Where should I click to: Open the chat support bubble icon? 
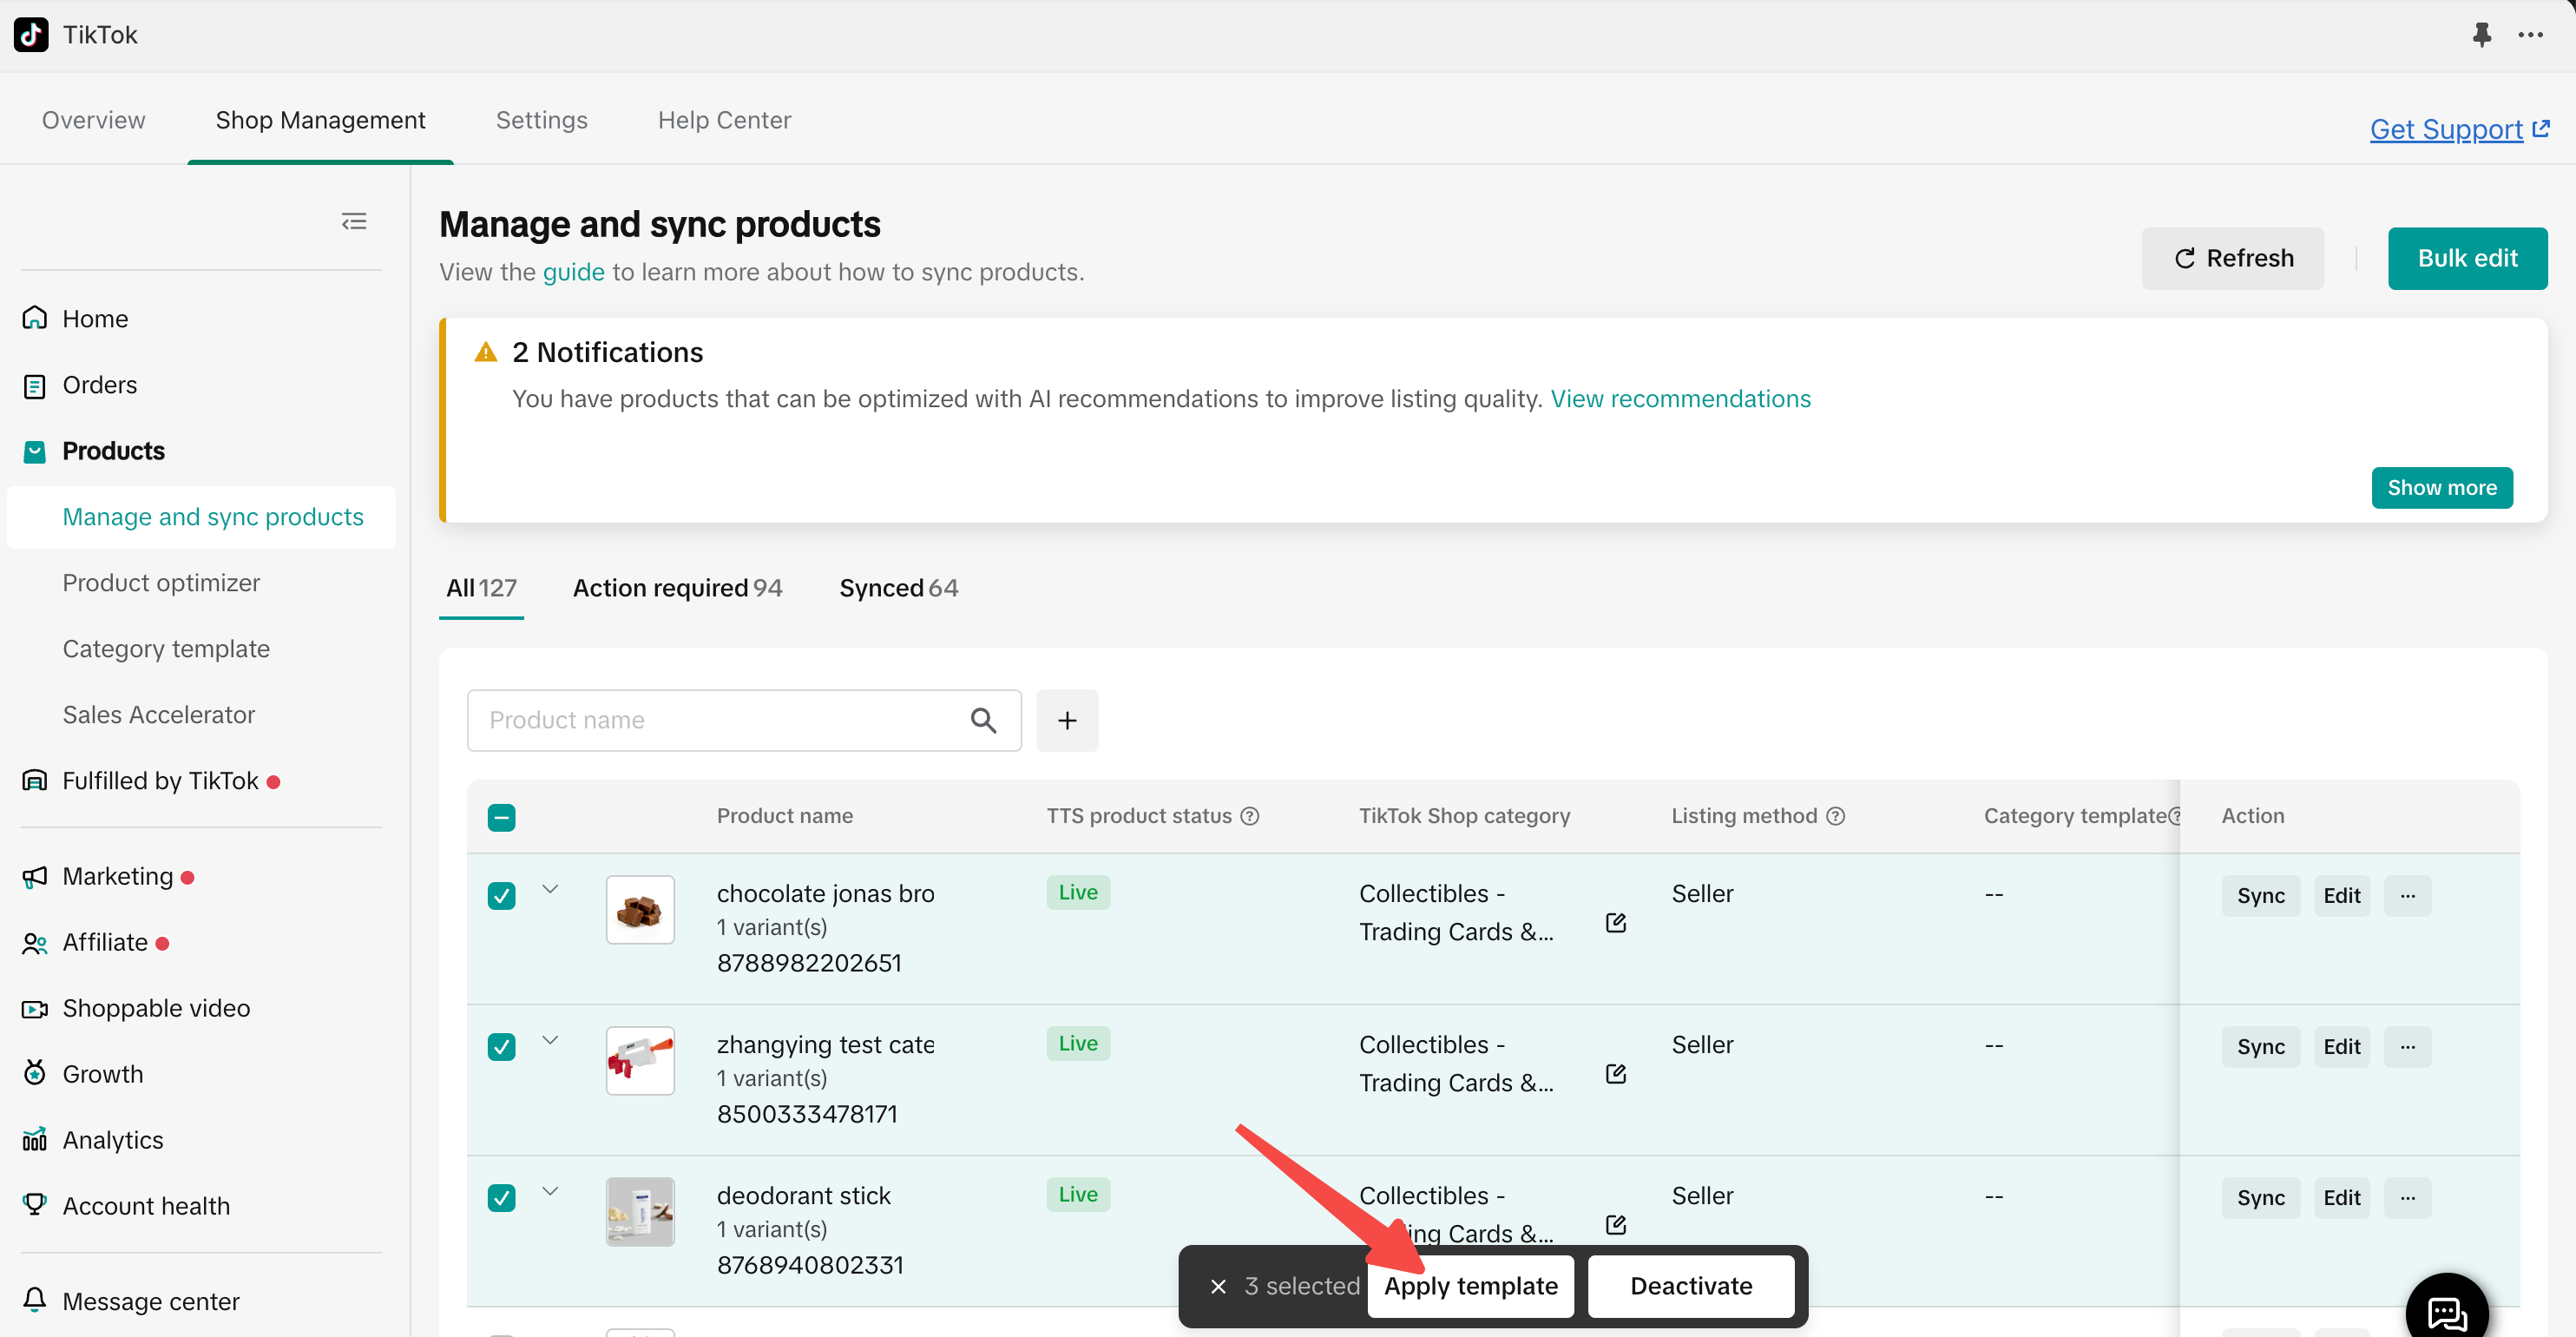click(2446, 1310)
